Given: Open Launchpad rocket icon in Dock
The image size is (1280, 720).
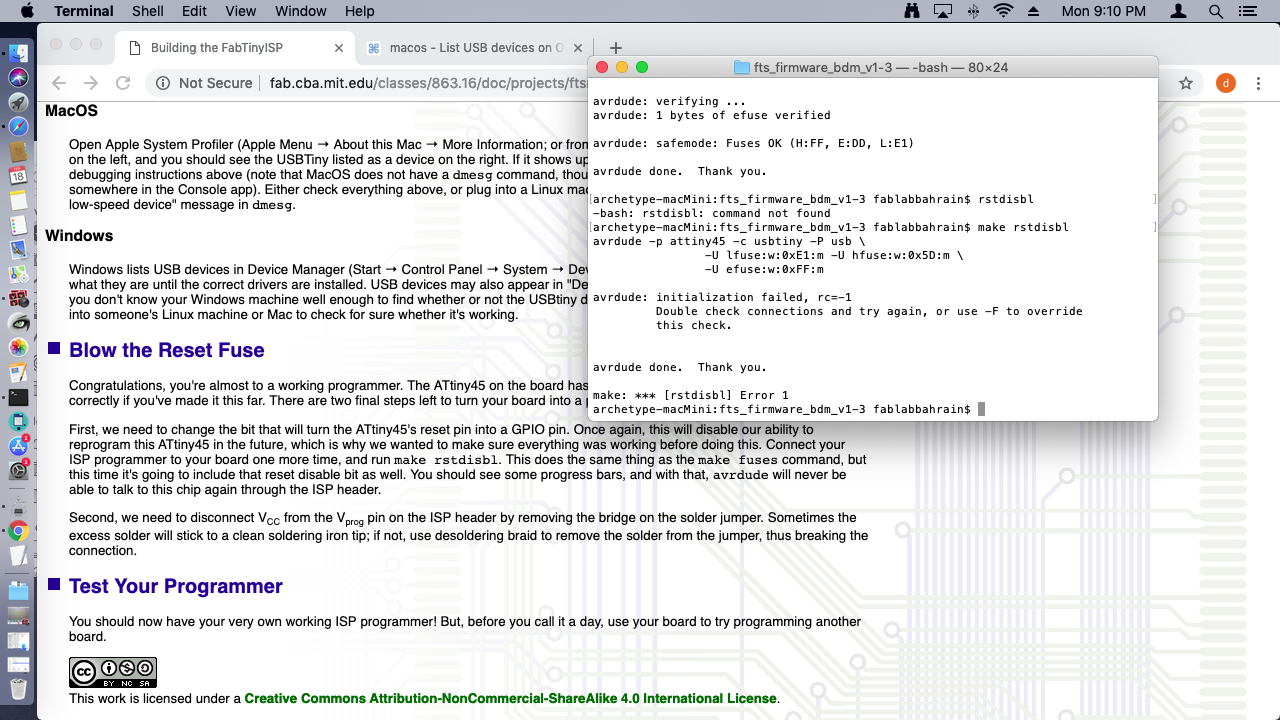Looking at the screenshot, I should (18, 102).
